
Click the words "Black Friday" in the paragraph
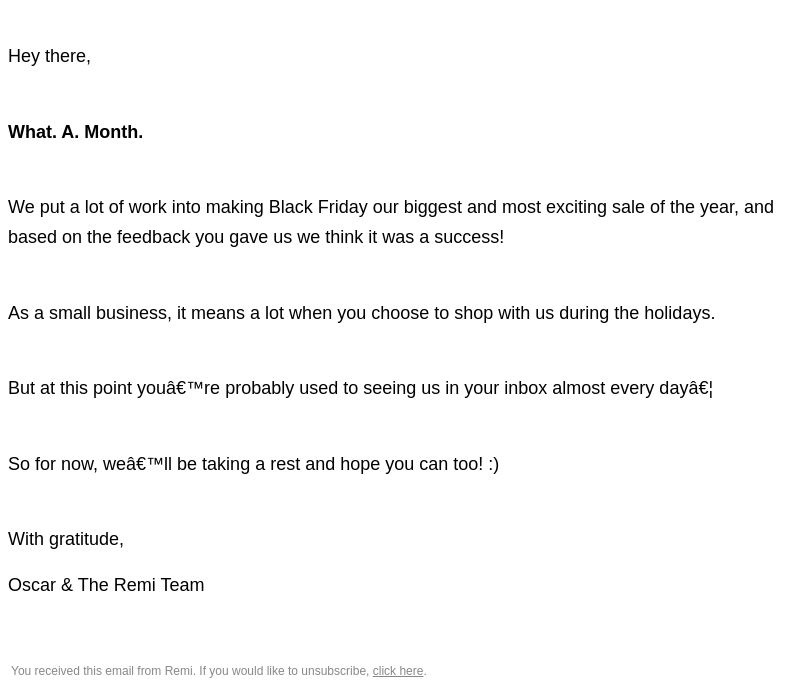click(318, 207)
